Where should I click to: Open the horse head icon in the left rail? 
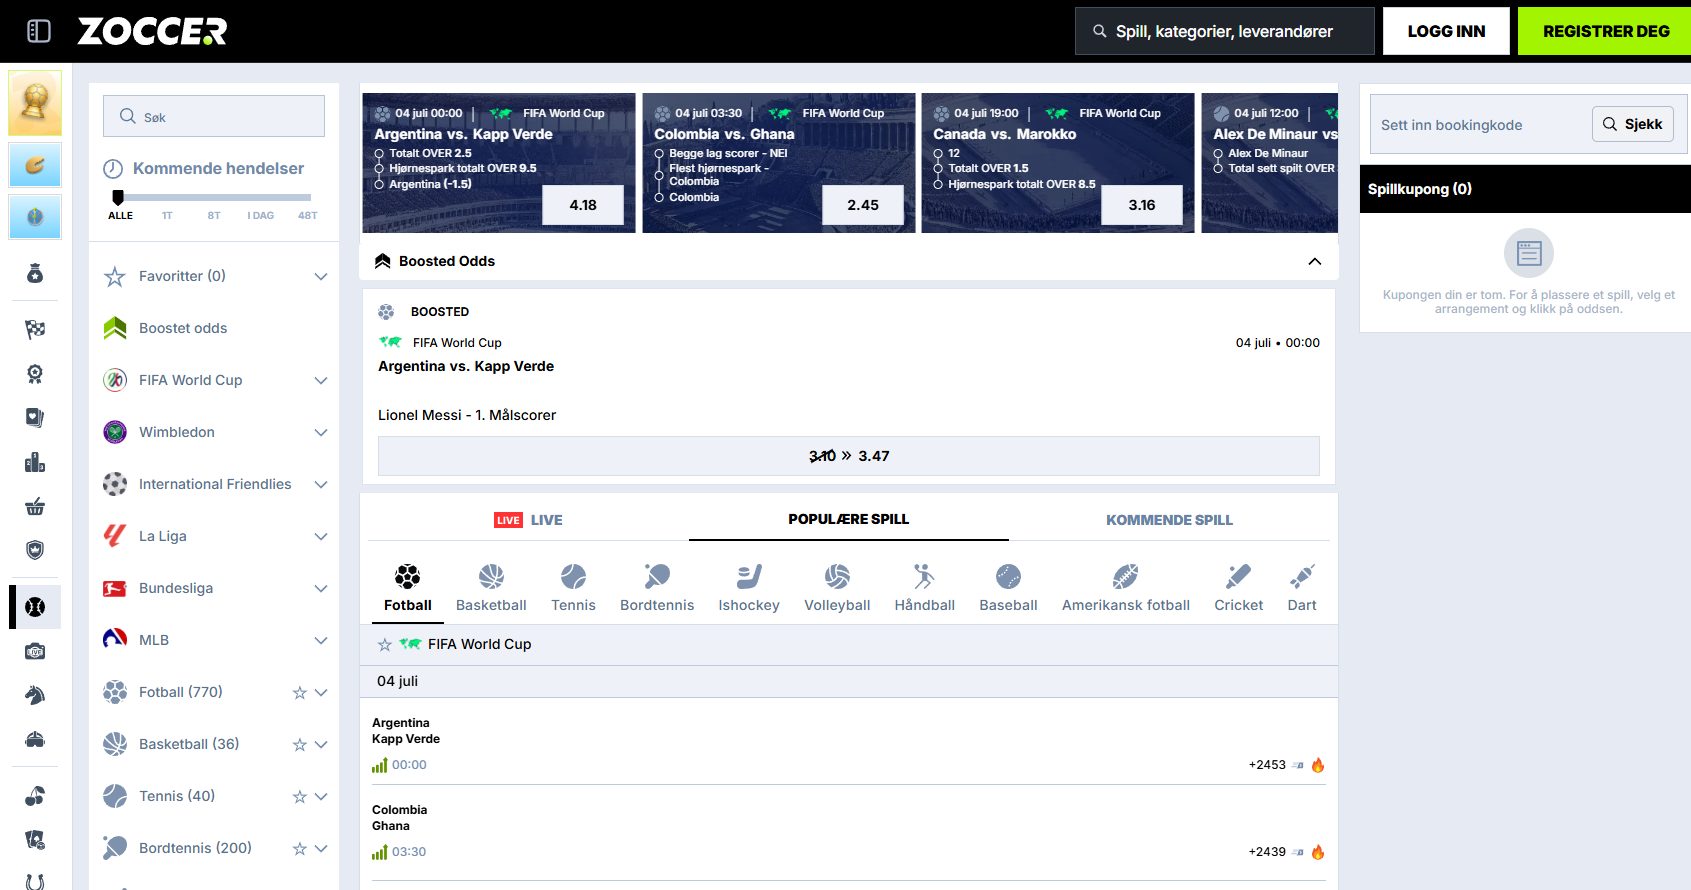click(x=35, y=695)
